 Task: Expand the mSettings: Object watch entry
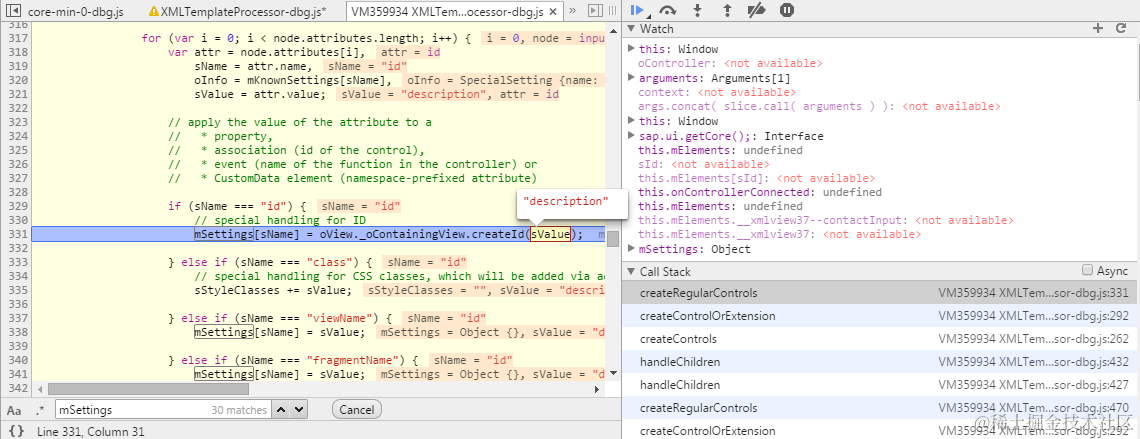click(631, 249)
